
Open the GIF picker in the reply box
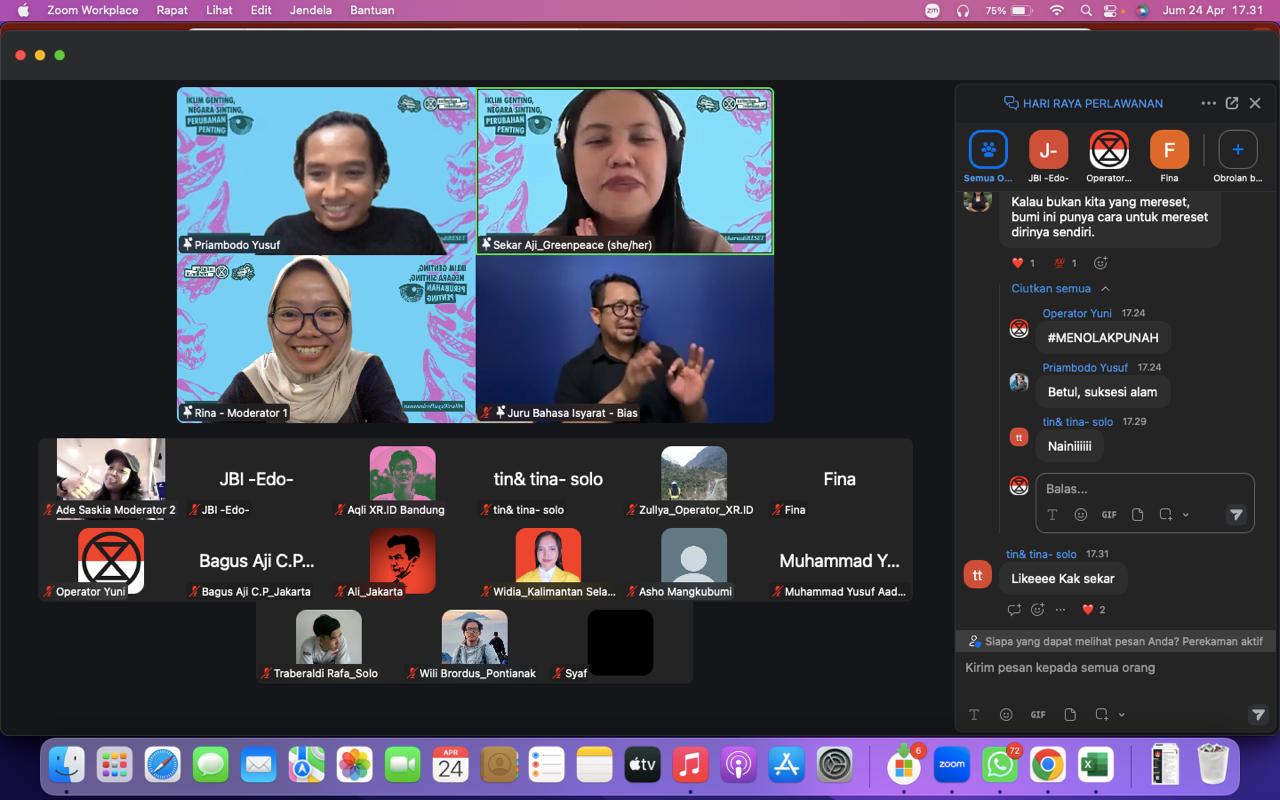[x=1109, y=514]
